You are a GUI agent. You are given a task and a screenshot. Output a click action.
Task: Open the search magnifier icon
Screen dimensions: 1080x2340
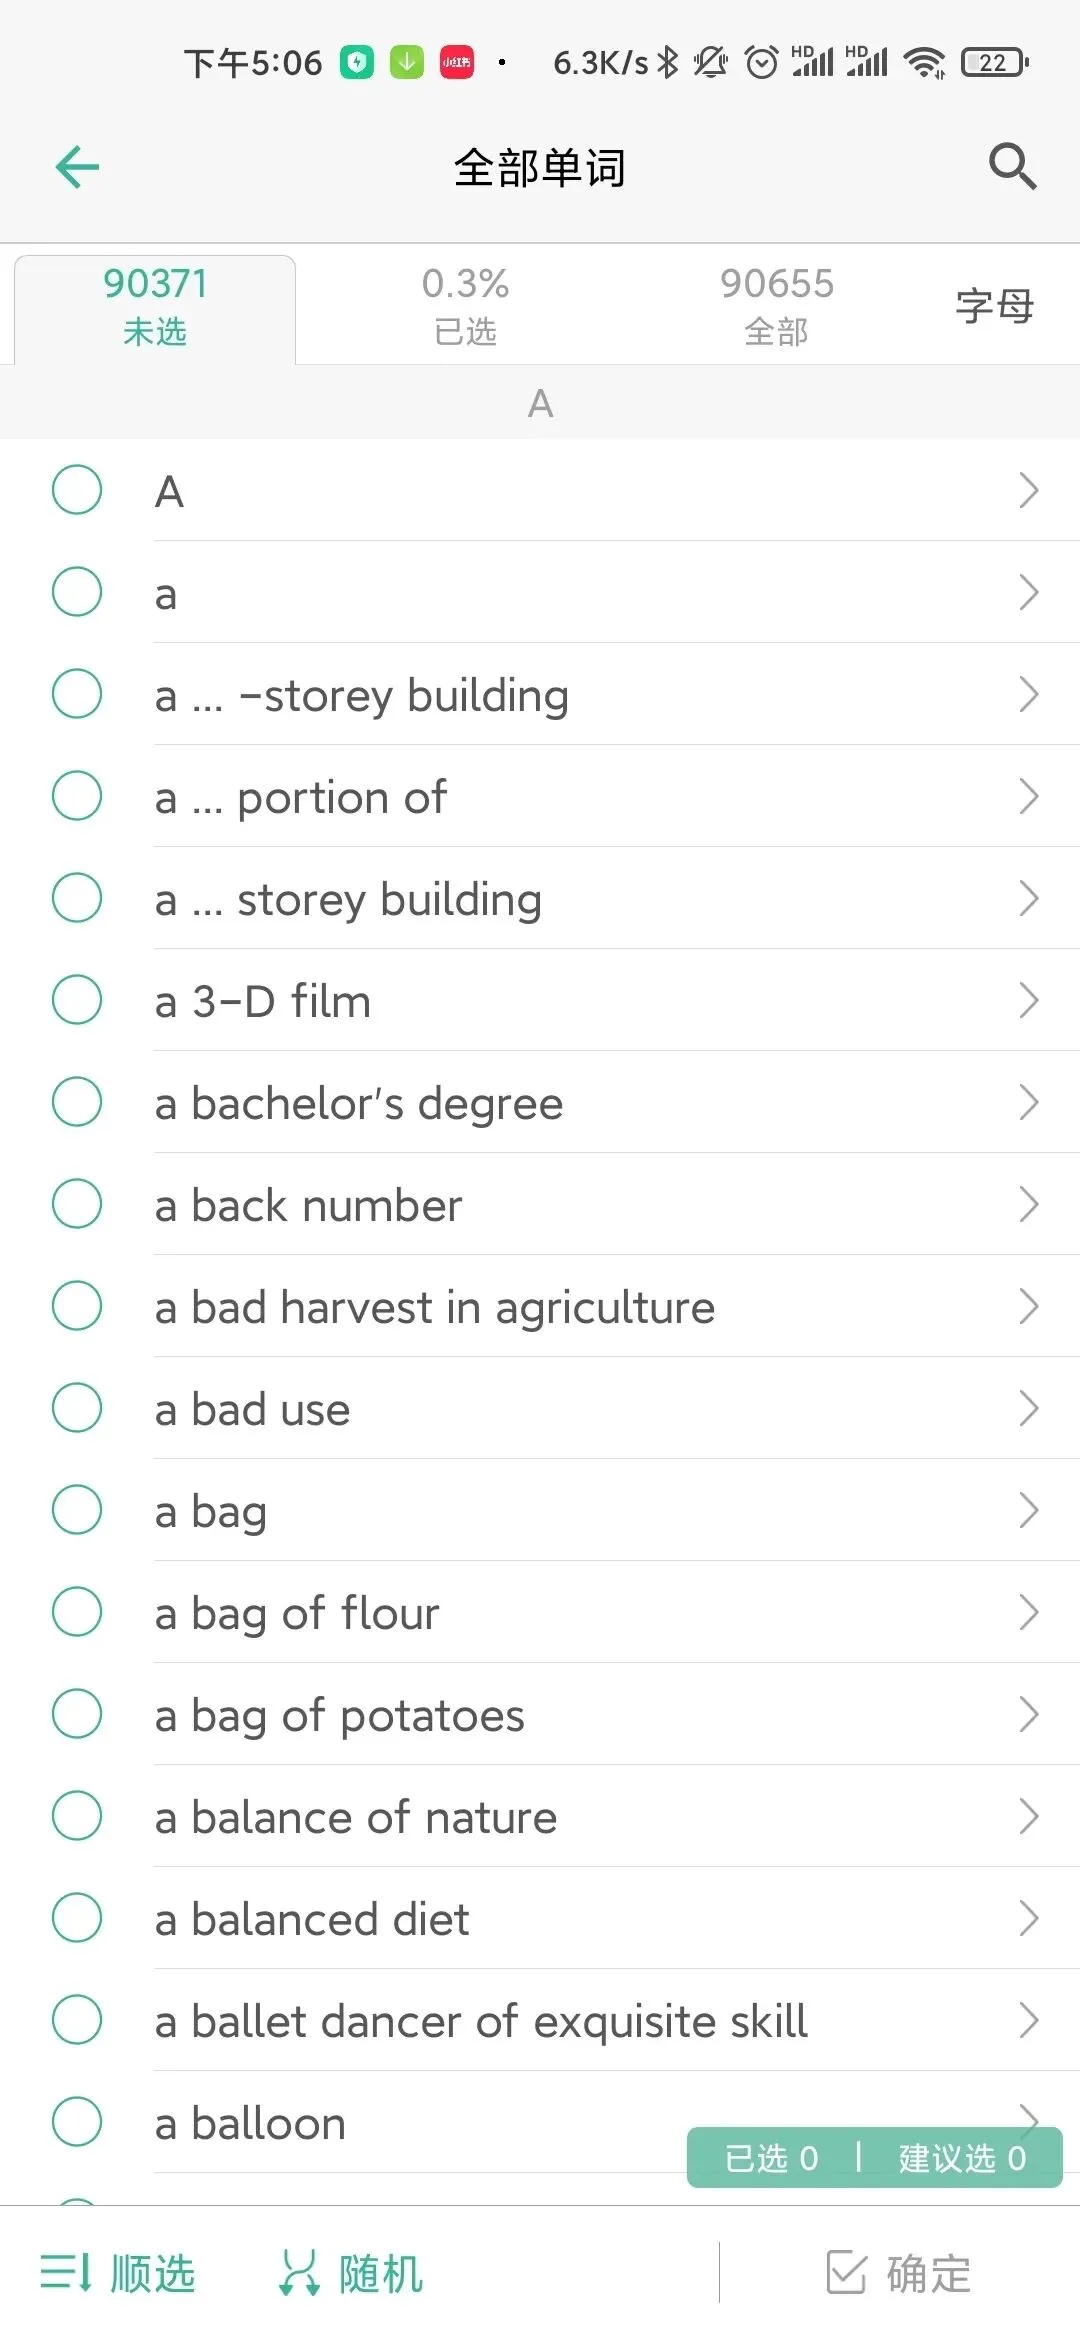1012,166
